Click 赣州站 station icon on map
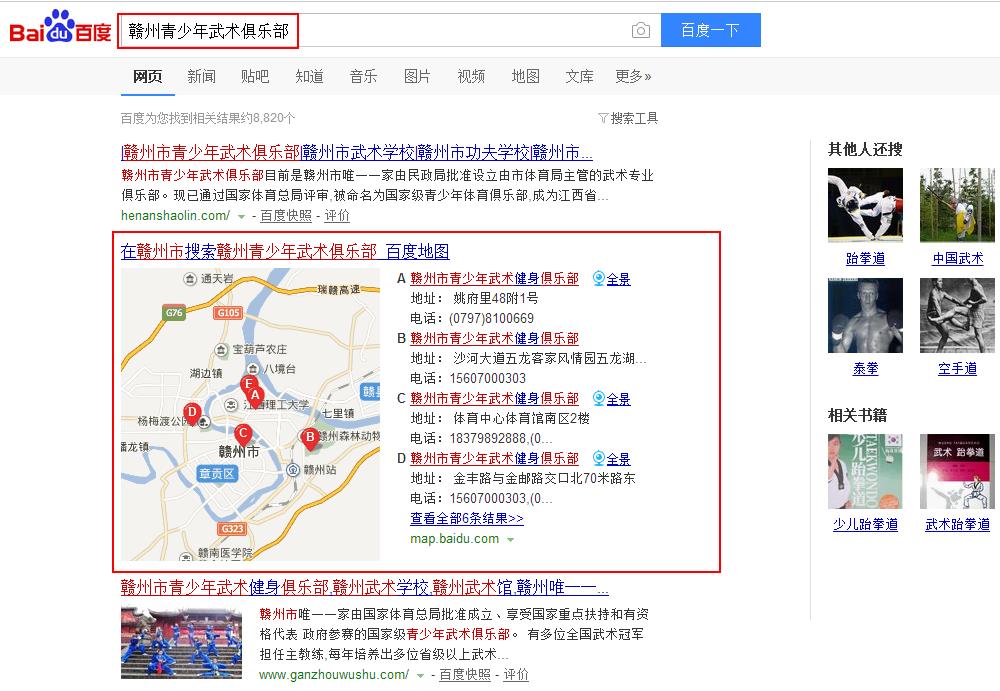 coord(293,470)
